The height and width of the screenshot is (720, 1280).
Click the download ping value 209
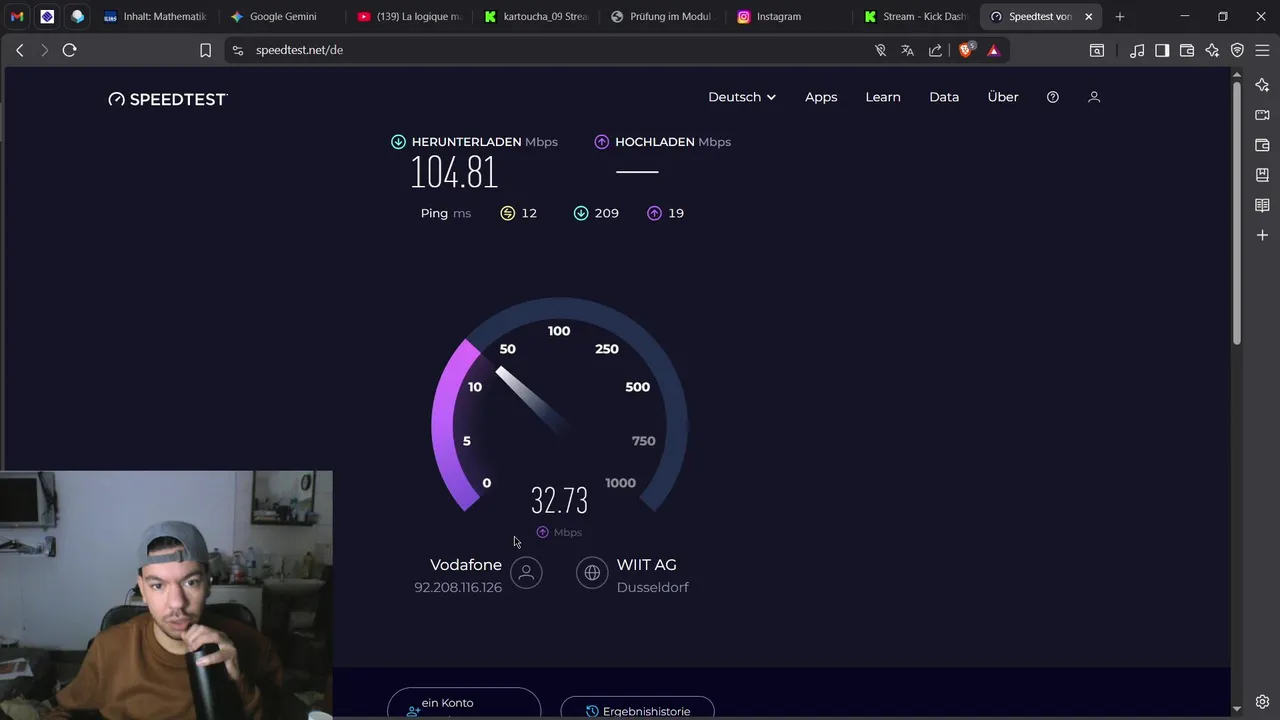(607, 213)
